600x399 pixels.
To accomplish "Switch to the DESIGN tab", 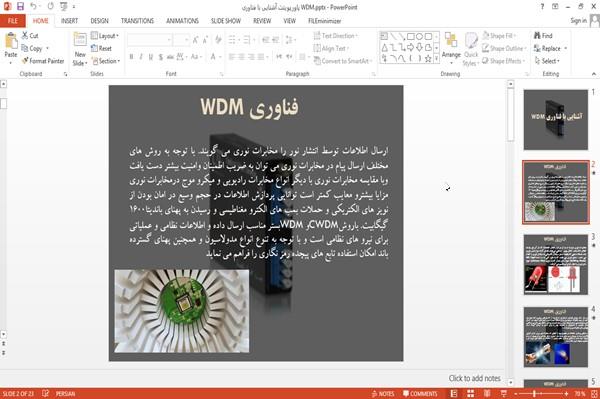I will coord(99,21).
